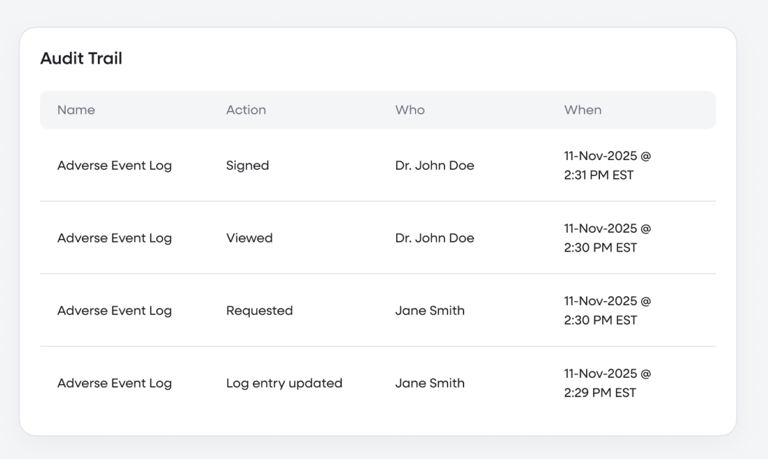Screen dimensions: 768x459
Task: Select the Signed action entry
Action: click(247, 166)
